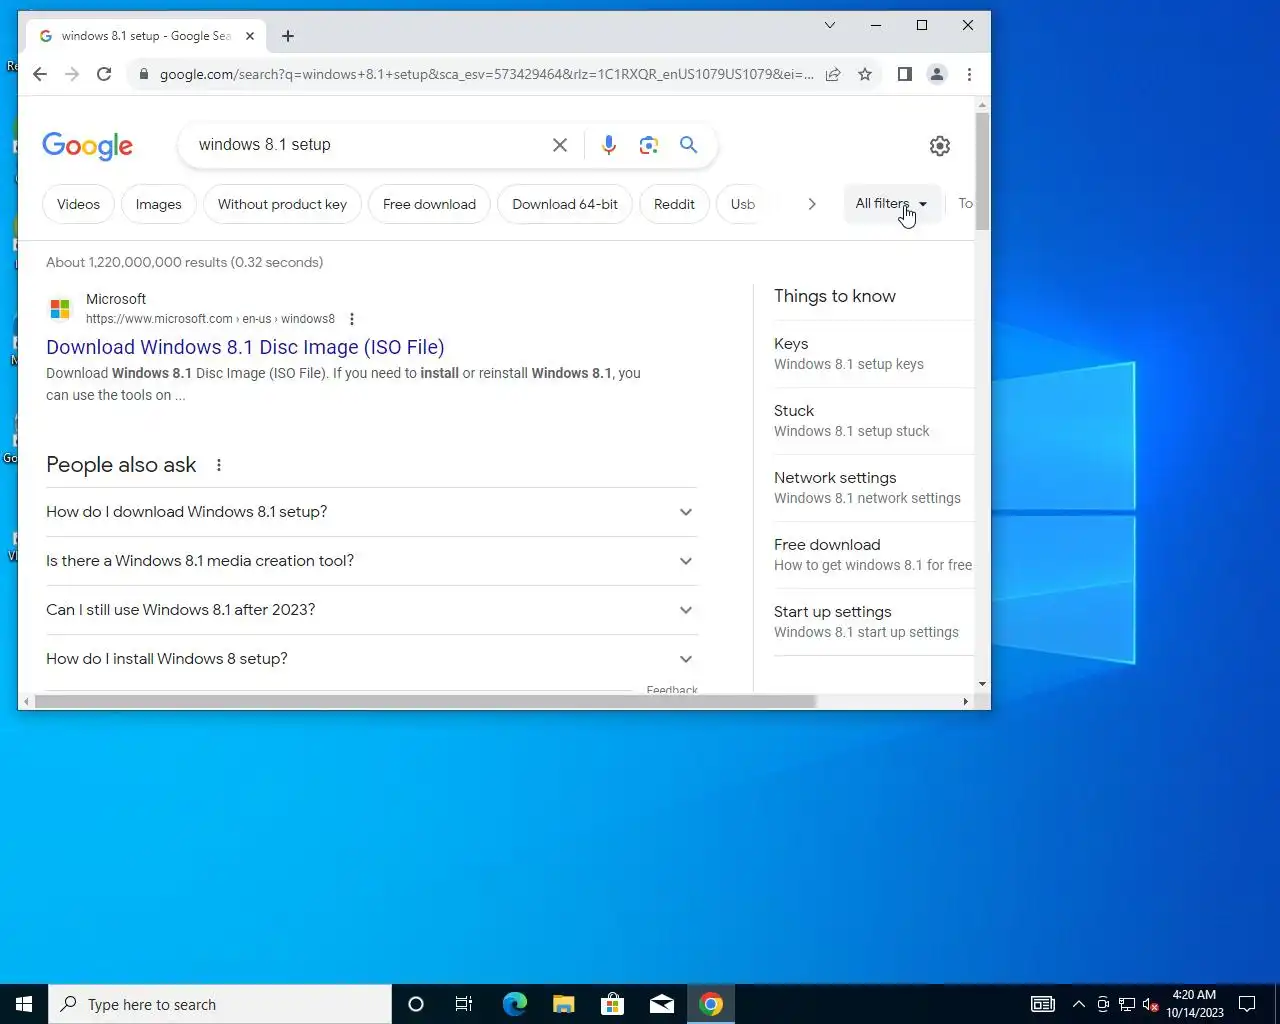Viewport: 1280px width, 1024px height.
Task: View site info via lock icon
Action: pos(144,74)
